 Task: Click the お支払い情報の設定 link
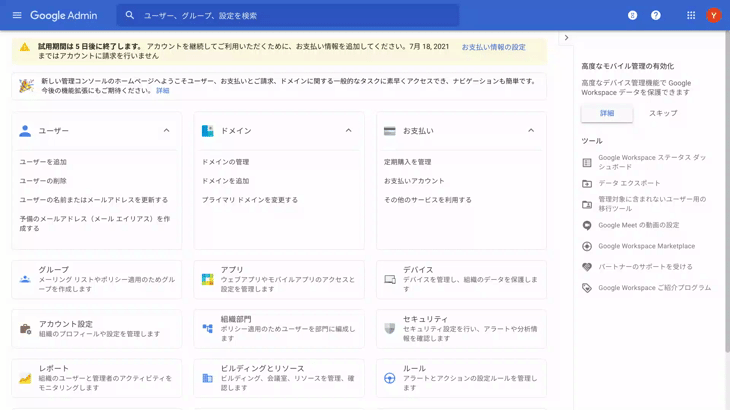point(493,47)
